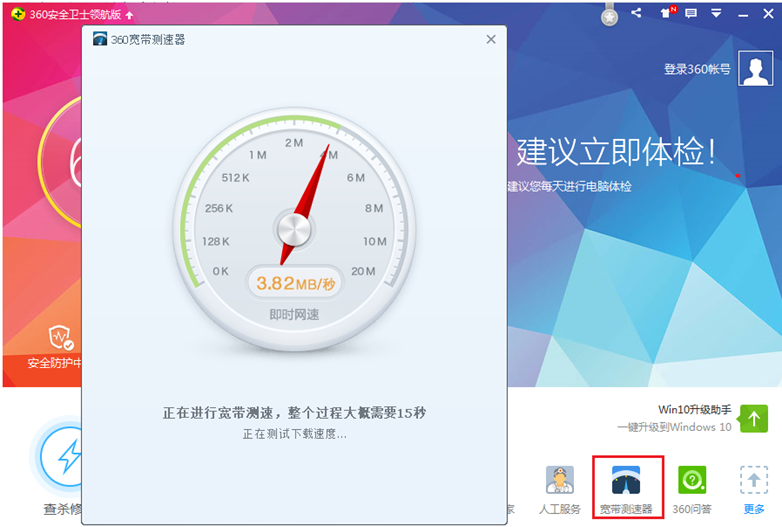Open the feedback message icon

pyautogui.click(x=691, y=13)
